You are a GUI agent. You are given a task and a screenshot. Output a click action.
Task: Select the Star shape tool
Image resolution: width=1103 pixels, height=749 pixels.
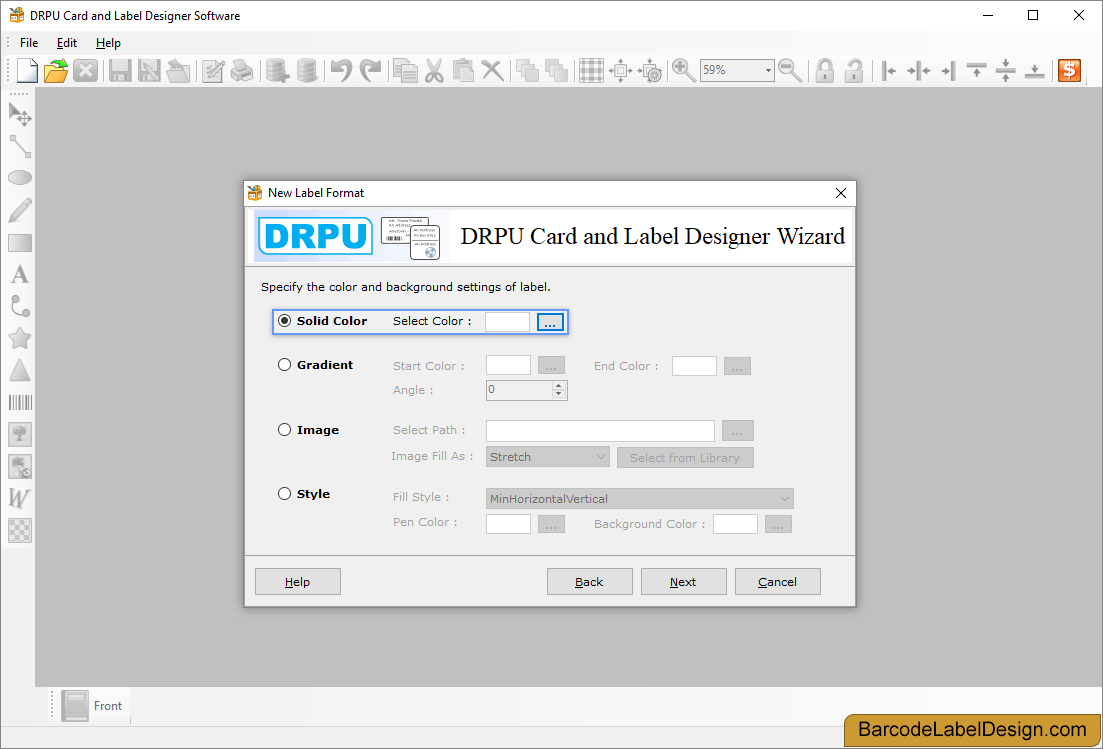[20, 338]
